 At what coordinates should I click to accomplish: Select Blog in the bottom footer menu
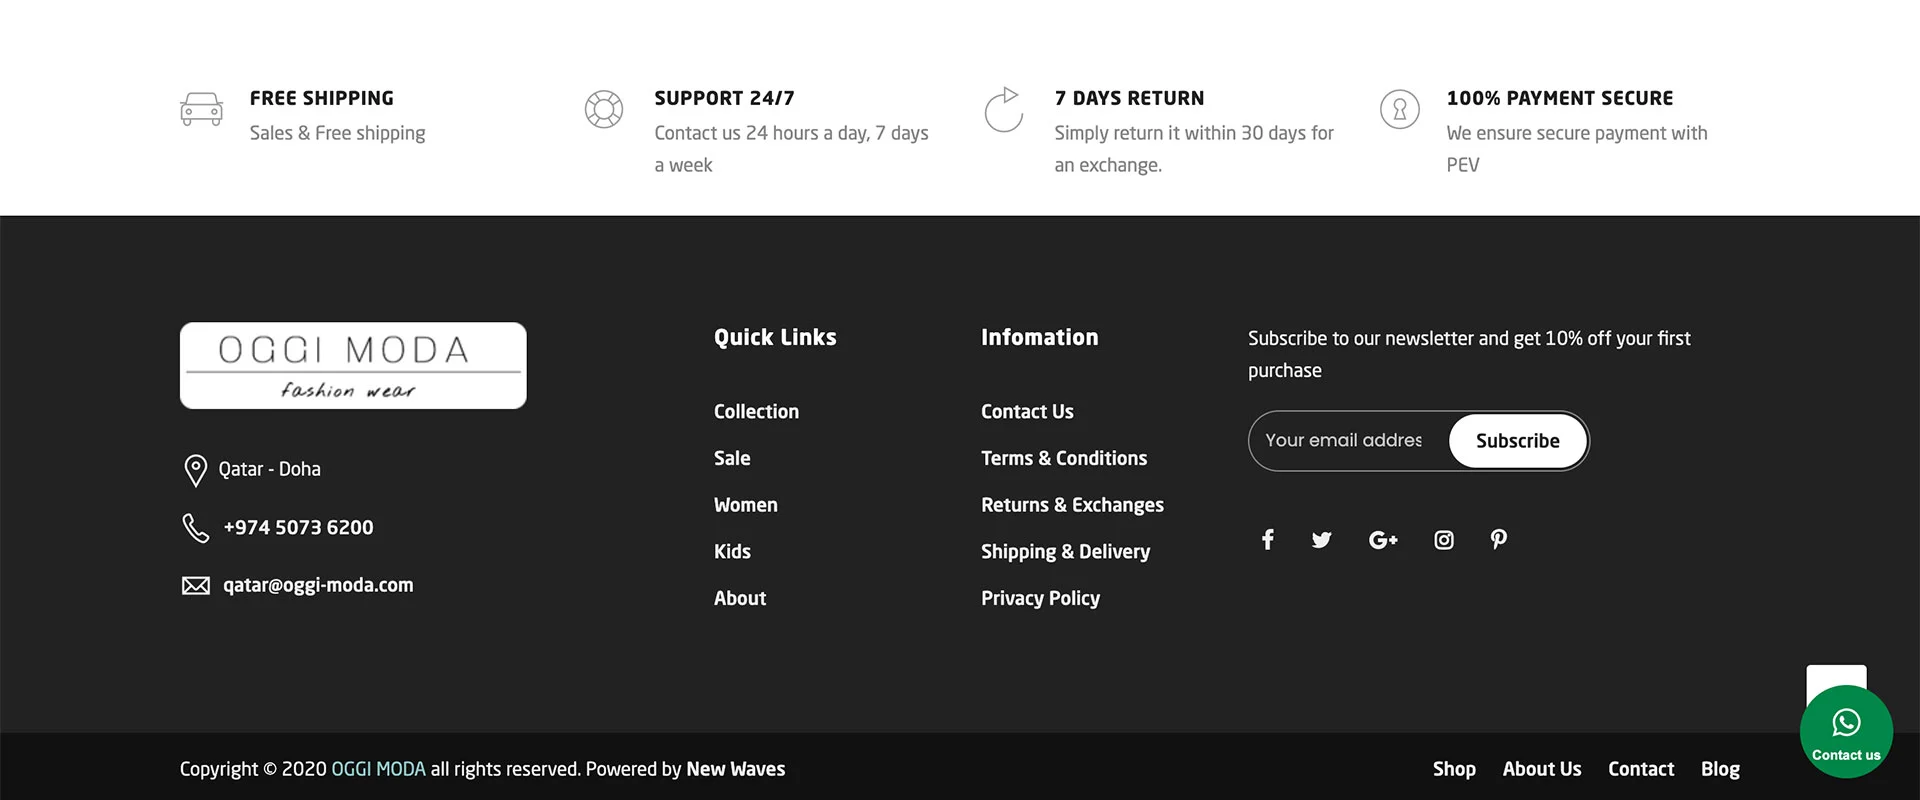[1720, 769]
